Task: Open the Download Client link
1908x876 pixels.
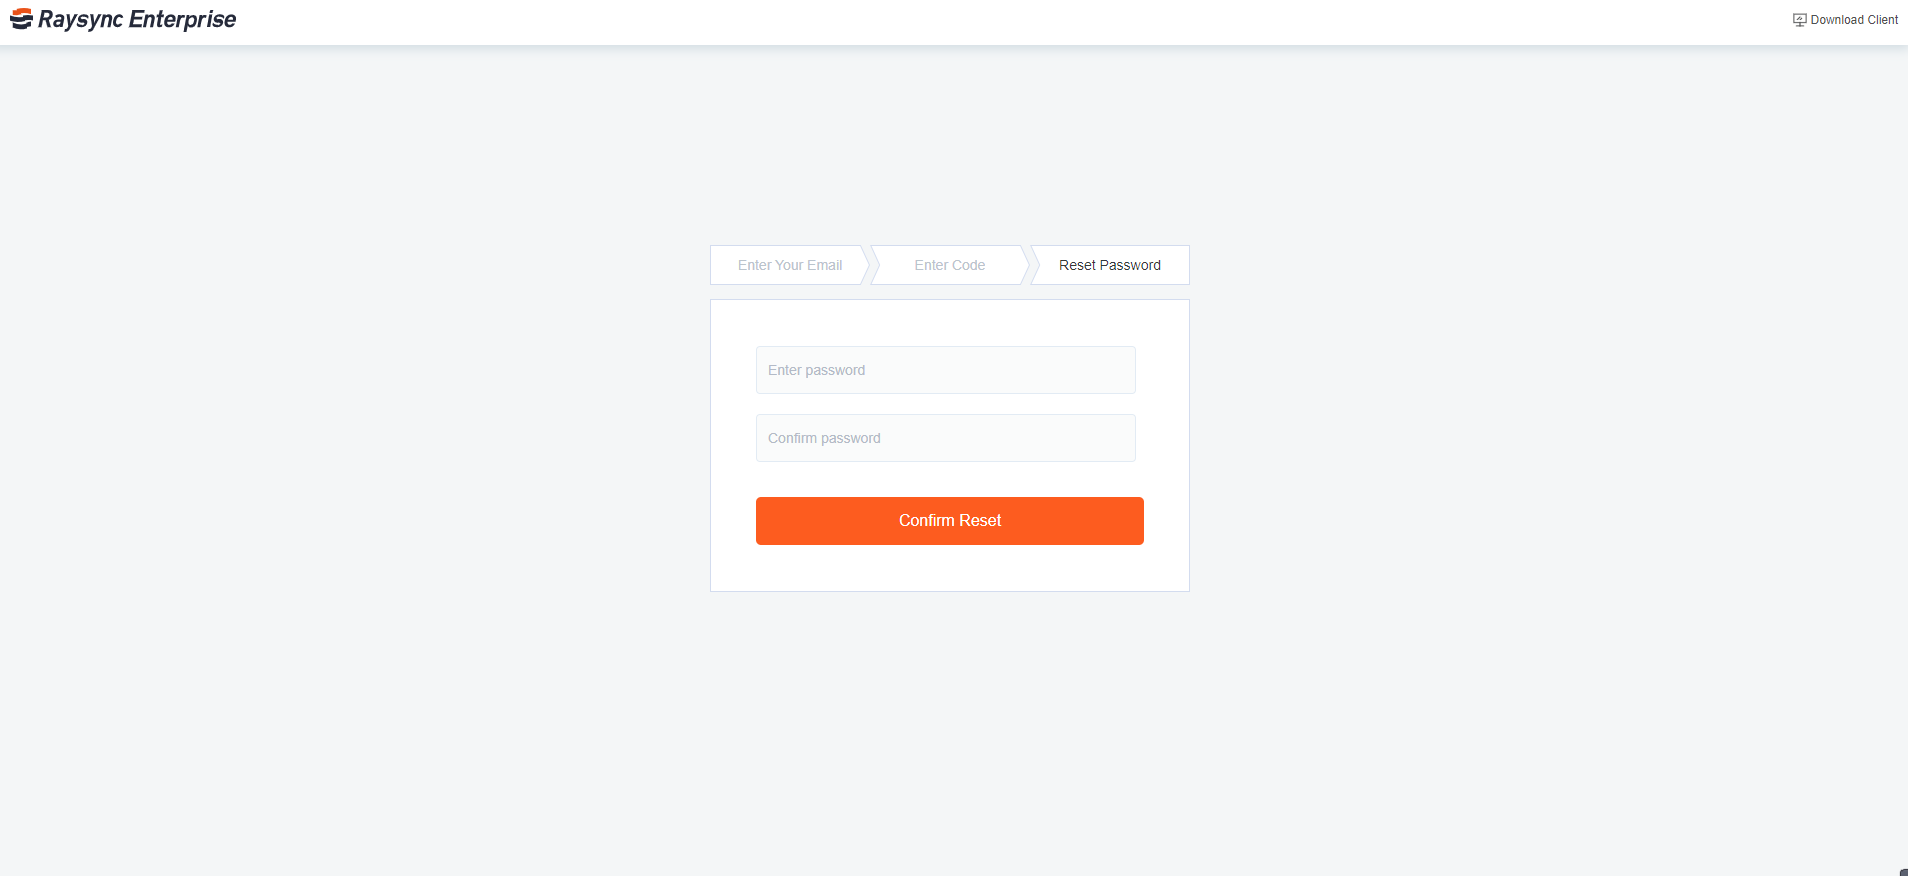Action: (x=1845, y=20)
